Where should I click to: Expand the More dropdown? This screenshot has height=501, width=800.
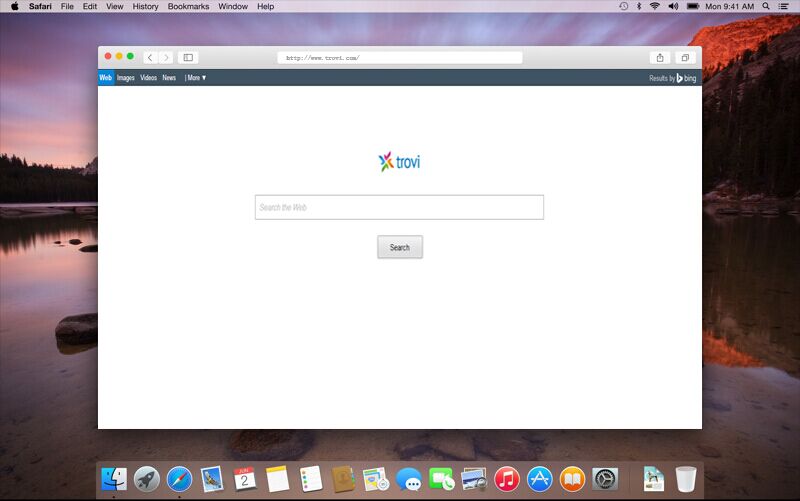click(x=196, y=78)
